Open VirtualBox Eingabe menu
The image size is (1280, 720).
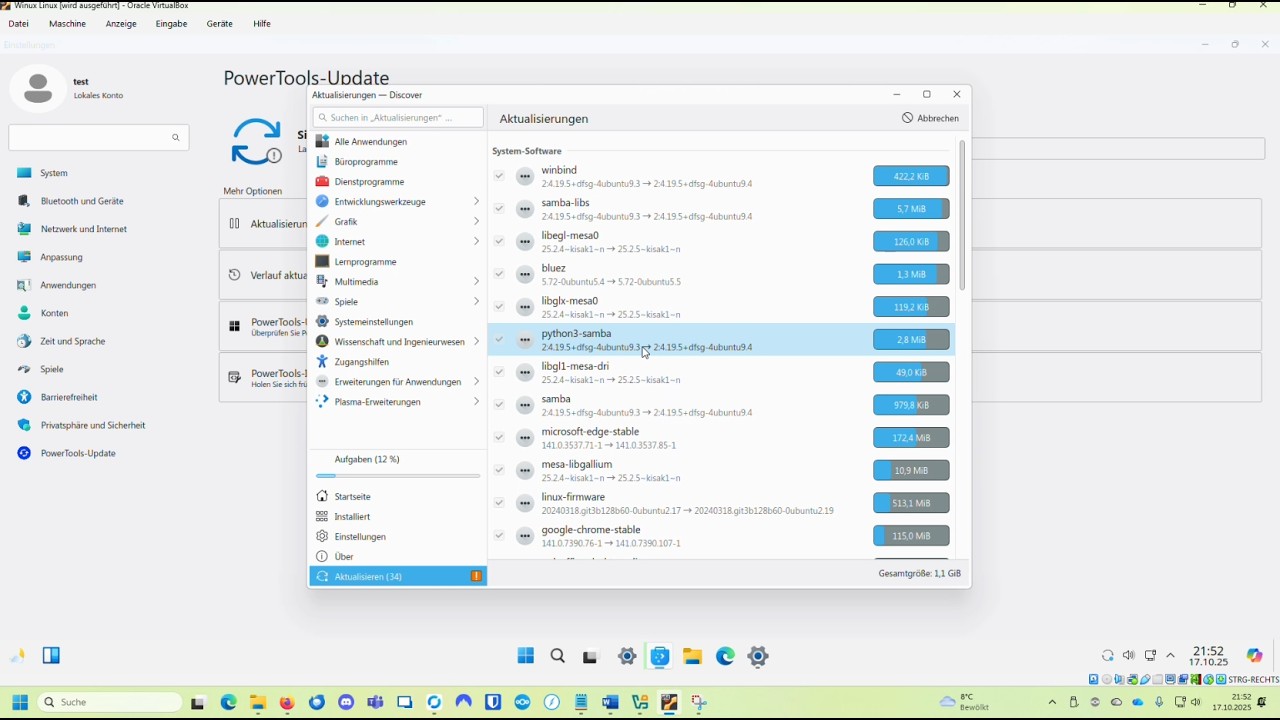pyautogui.click(x=171, y=23)
